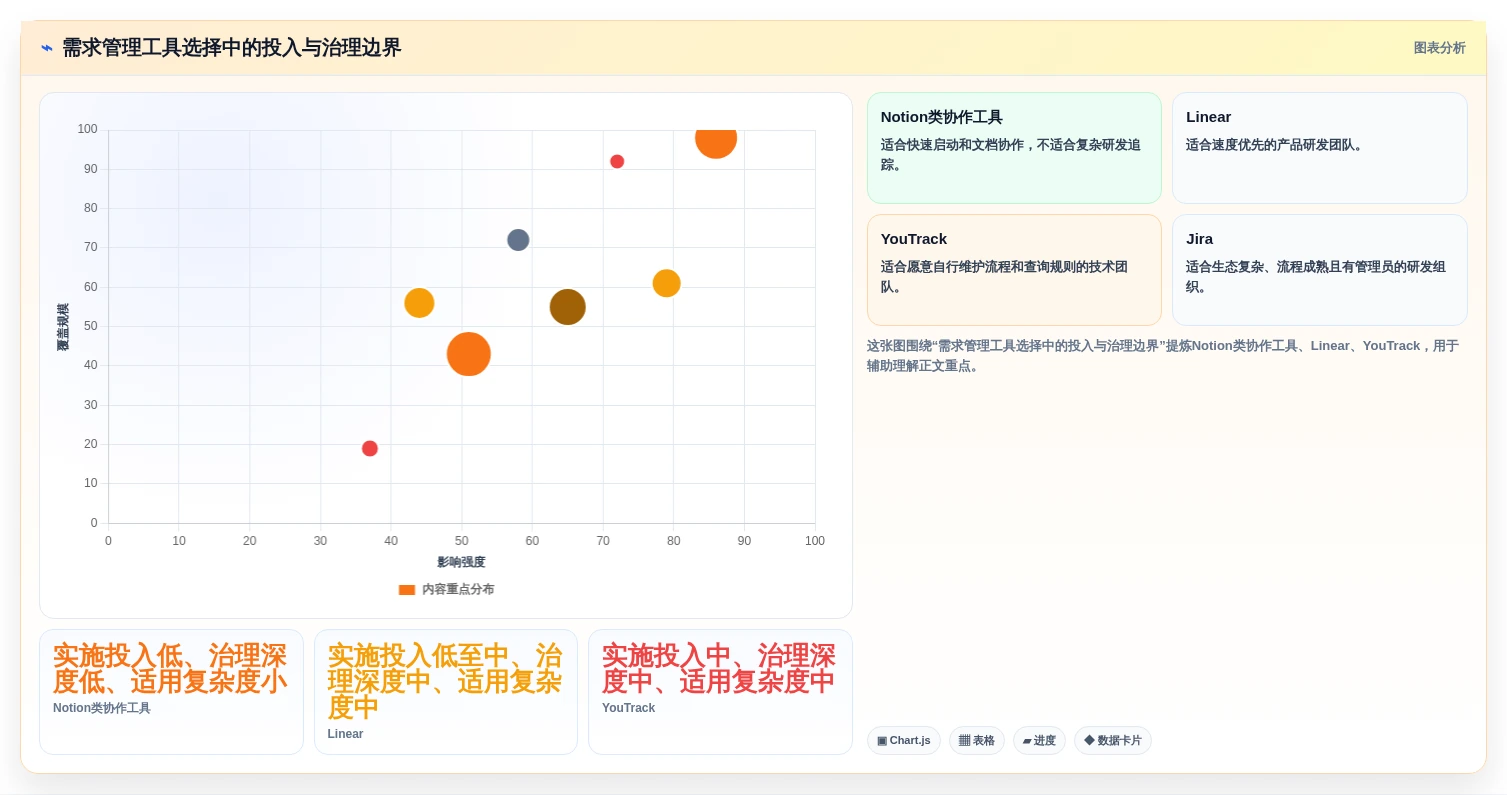Image resolution: width=1507 pixels, height=795 pixels.
Task: Select the amber 实施投入低至中 Linear stat card
Action: click(446, 692)
